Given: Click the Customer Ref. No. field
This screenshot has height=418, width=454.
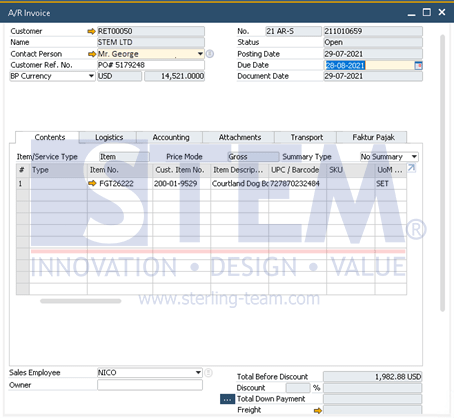Looking at the screenshot, I should pos(151,65).
